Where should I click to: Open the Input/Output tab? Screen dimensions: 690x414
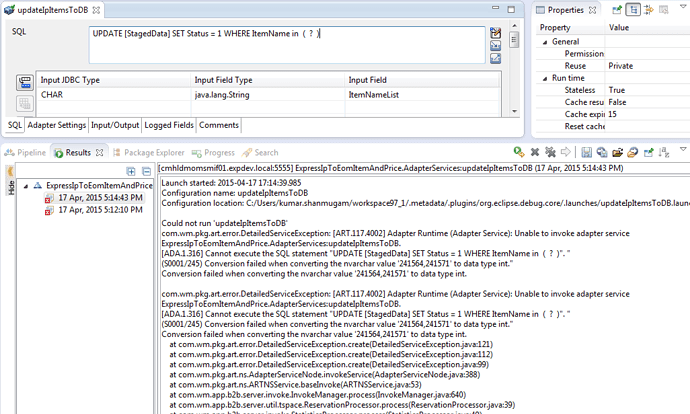click(x=115, y=125)
